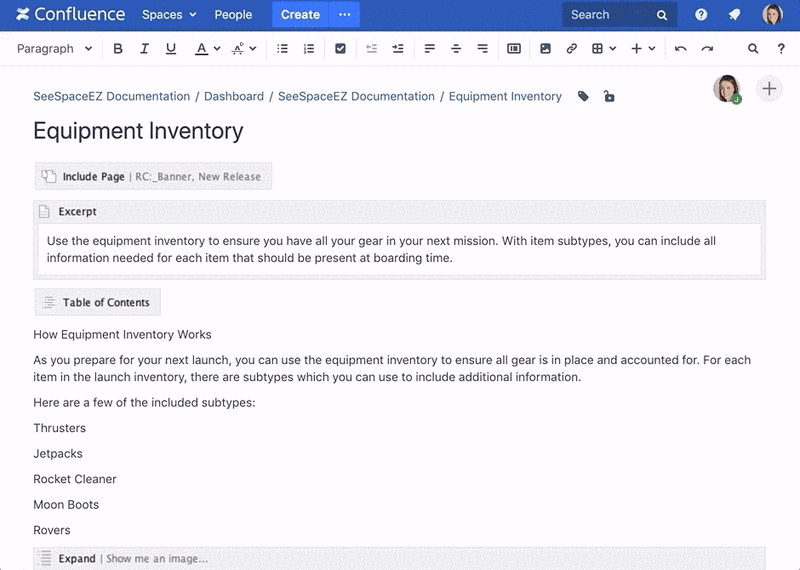Click the insert link icon
Viewport: 800px width, 570px height.
pos(572,48)
